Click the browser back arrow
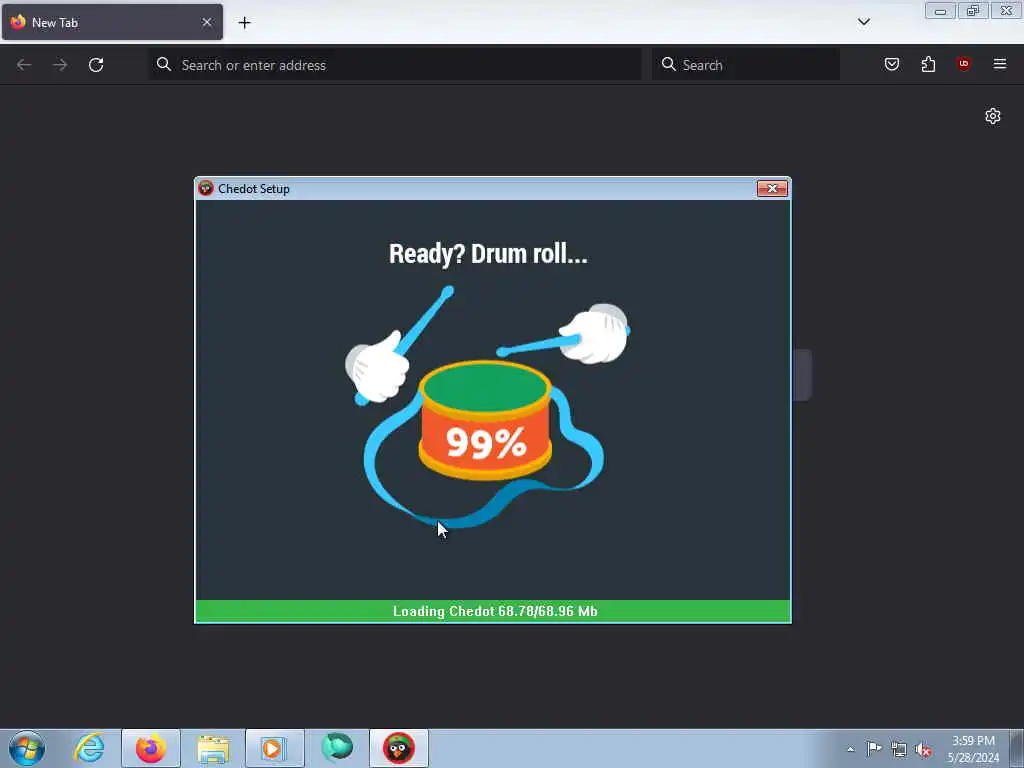The image size is (1024, 768). [24, 65]
